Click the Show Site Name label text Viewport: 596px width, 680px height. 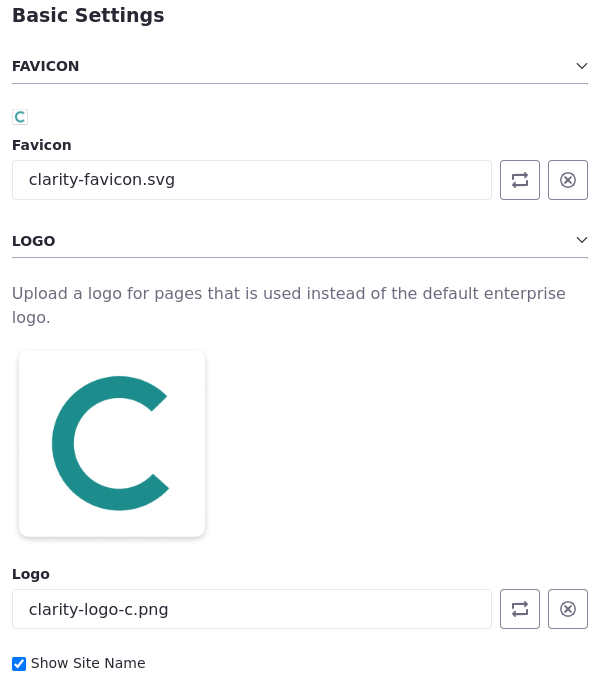[x=88, y=663]
